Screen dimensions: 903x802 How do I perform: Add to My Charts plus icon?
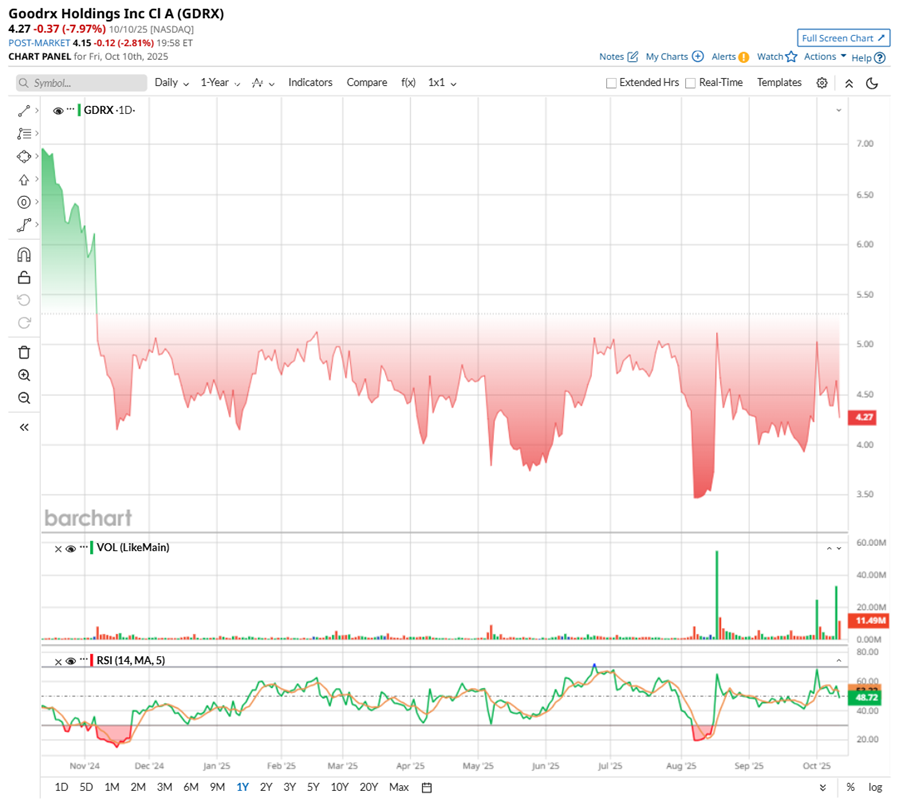coord(697,56)
